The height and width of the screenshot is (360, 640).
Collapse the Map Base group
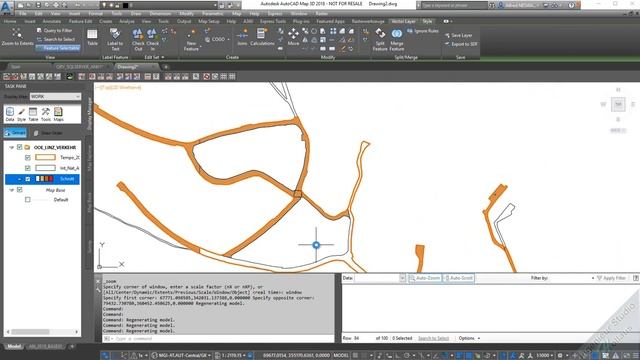[11, 190]
